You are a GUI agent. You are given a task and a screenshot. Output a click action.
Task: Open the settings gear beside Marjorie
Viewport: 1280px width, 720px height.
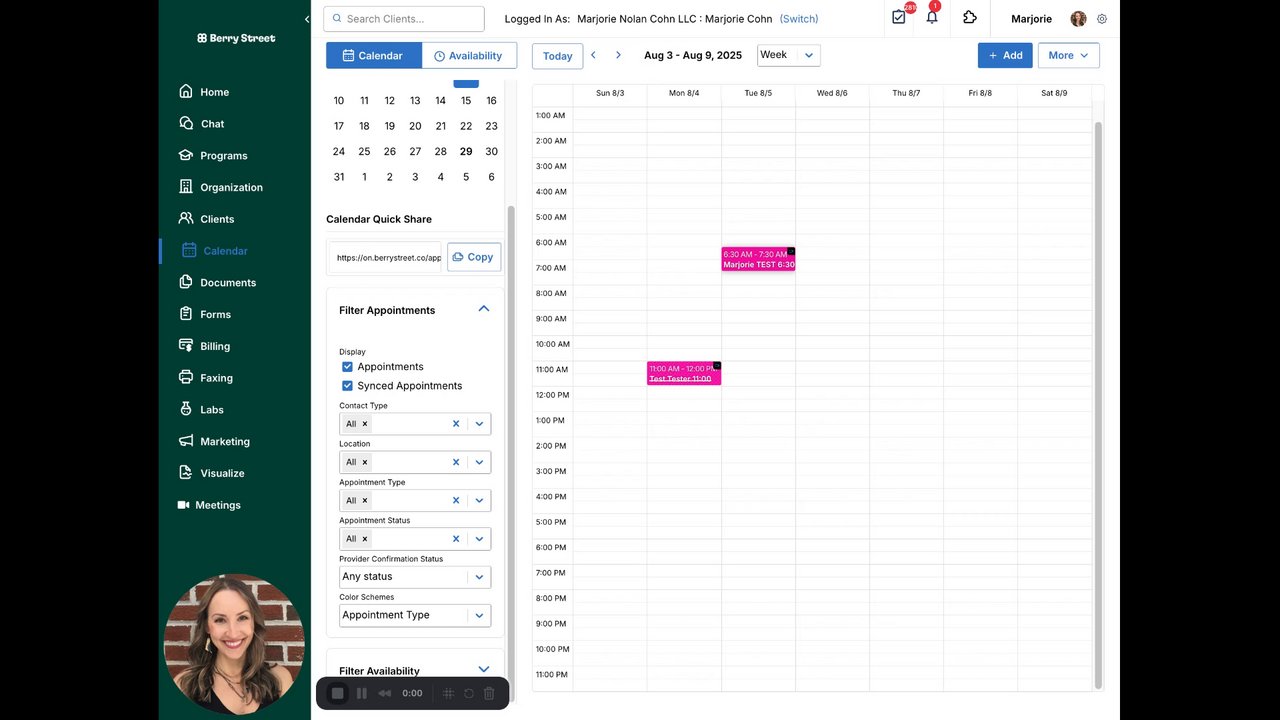[1102, 19]
